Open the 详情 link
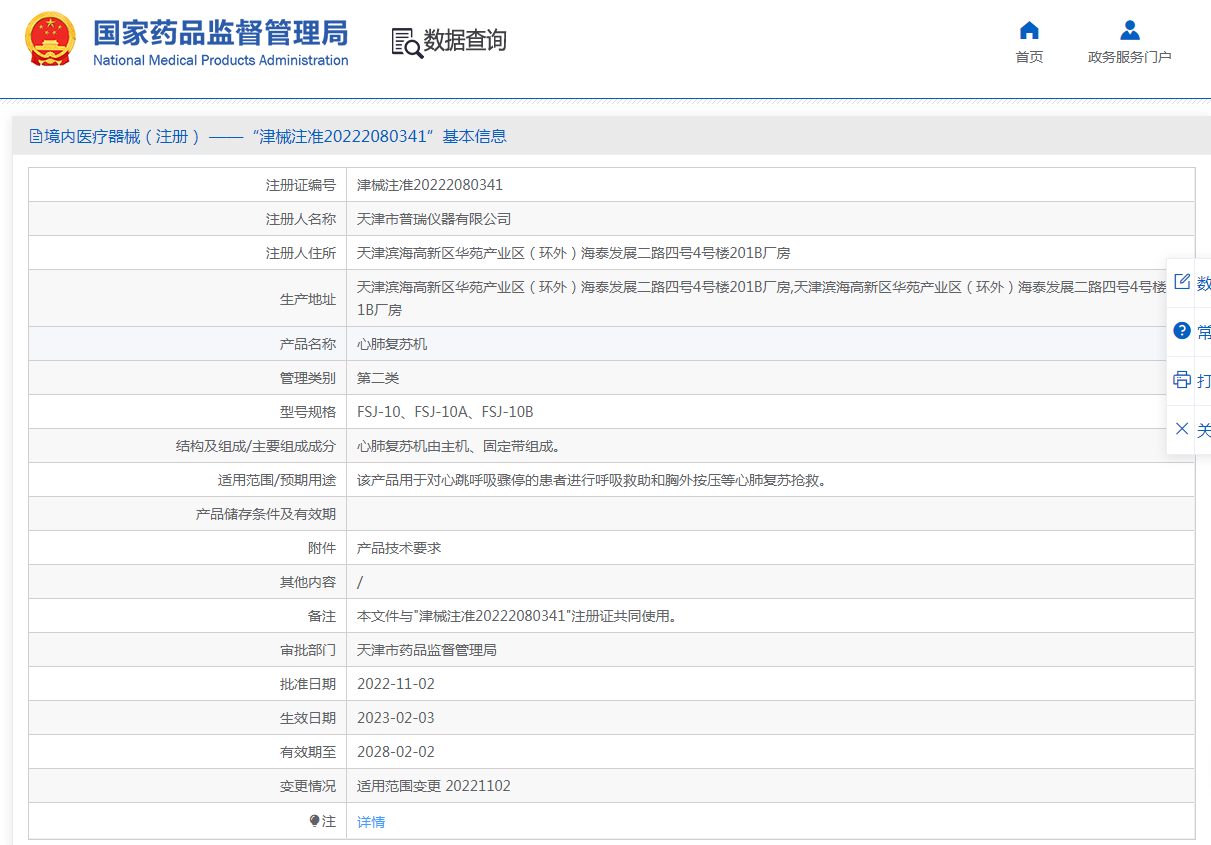 pos(371,822)
